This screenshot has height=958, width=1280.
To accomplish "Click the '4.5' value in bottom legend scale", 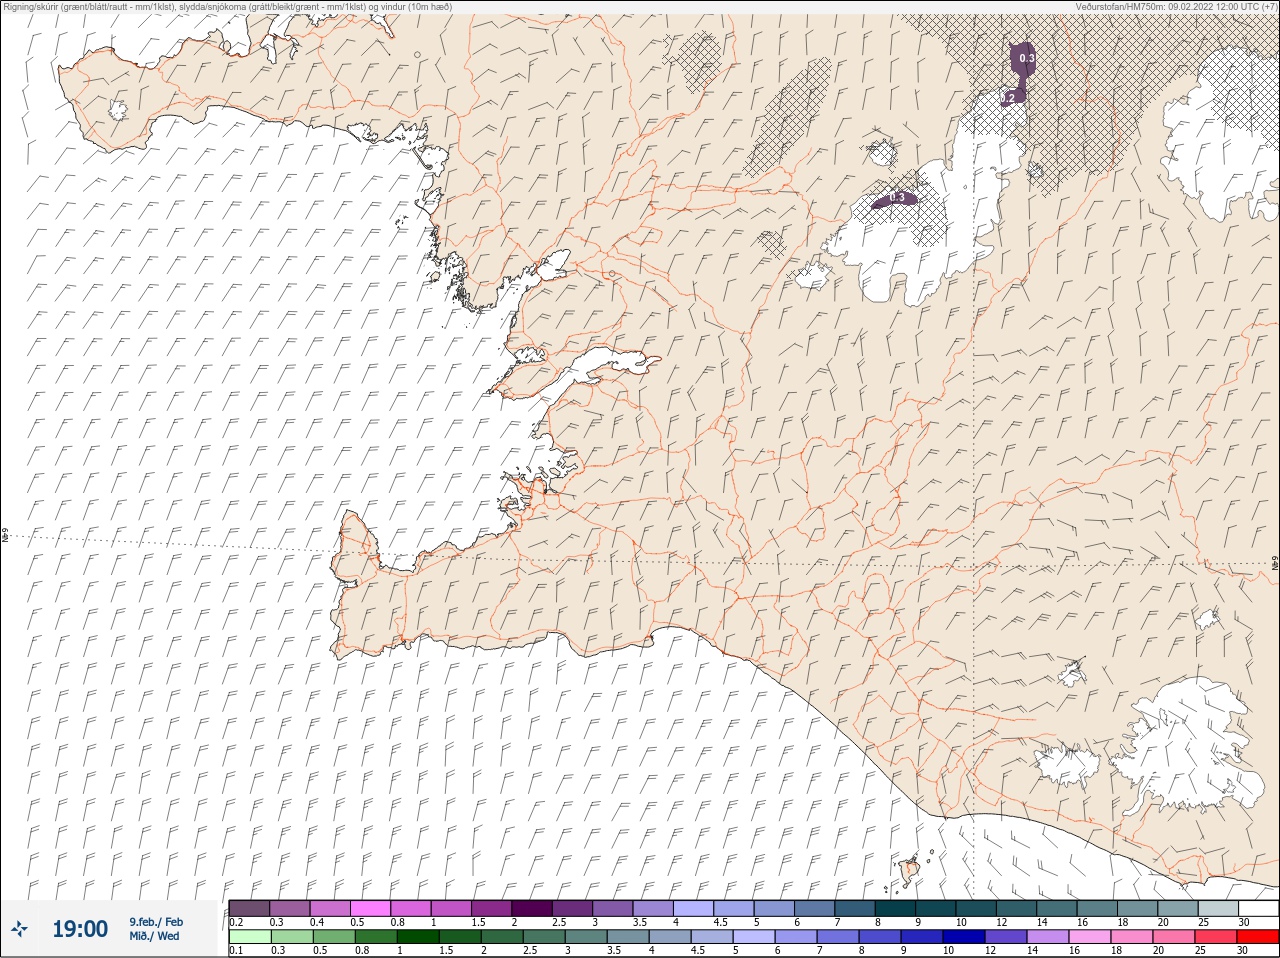I will [x=699, y=951].
